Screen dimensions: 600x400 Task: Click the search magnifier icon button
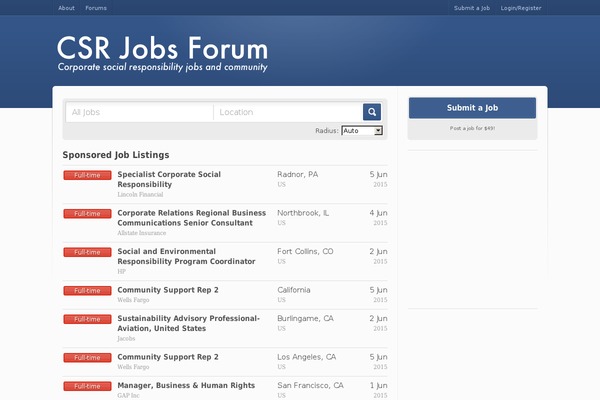(372, 112)
